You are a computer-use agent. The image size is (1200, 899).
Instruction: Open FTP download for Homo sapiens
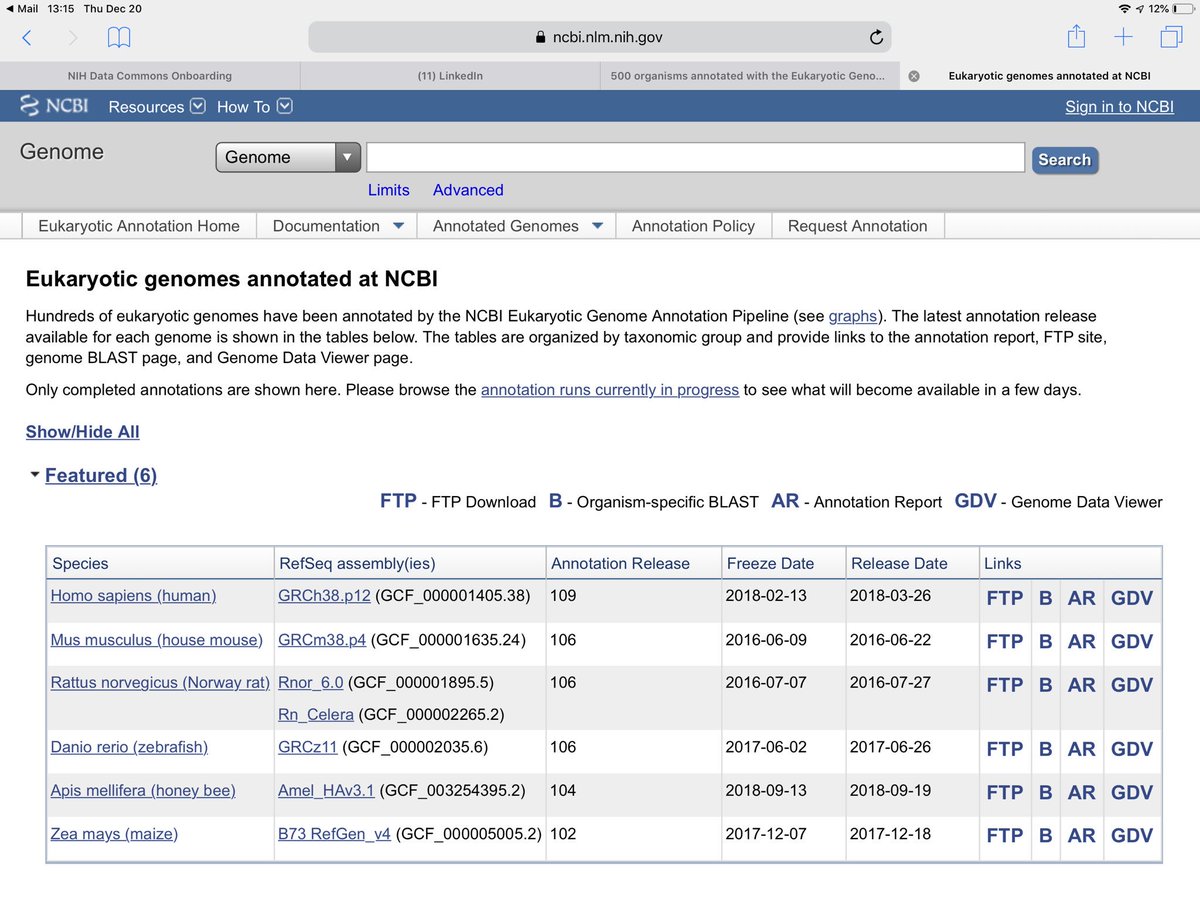pos(1005,598)
